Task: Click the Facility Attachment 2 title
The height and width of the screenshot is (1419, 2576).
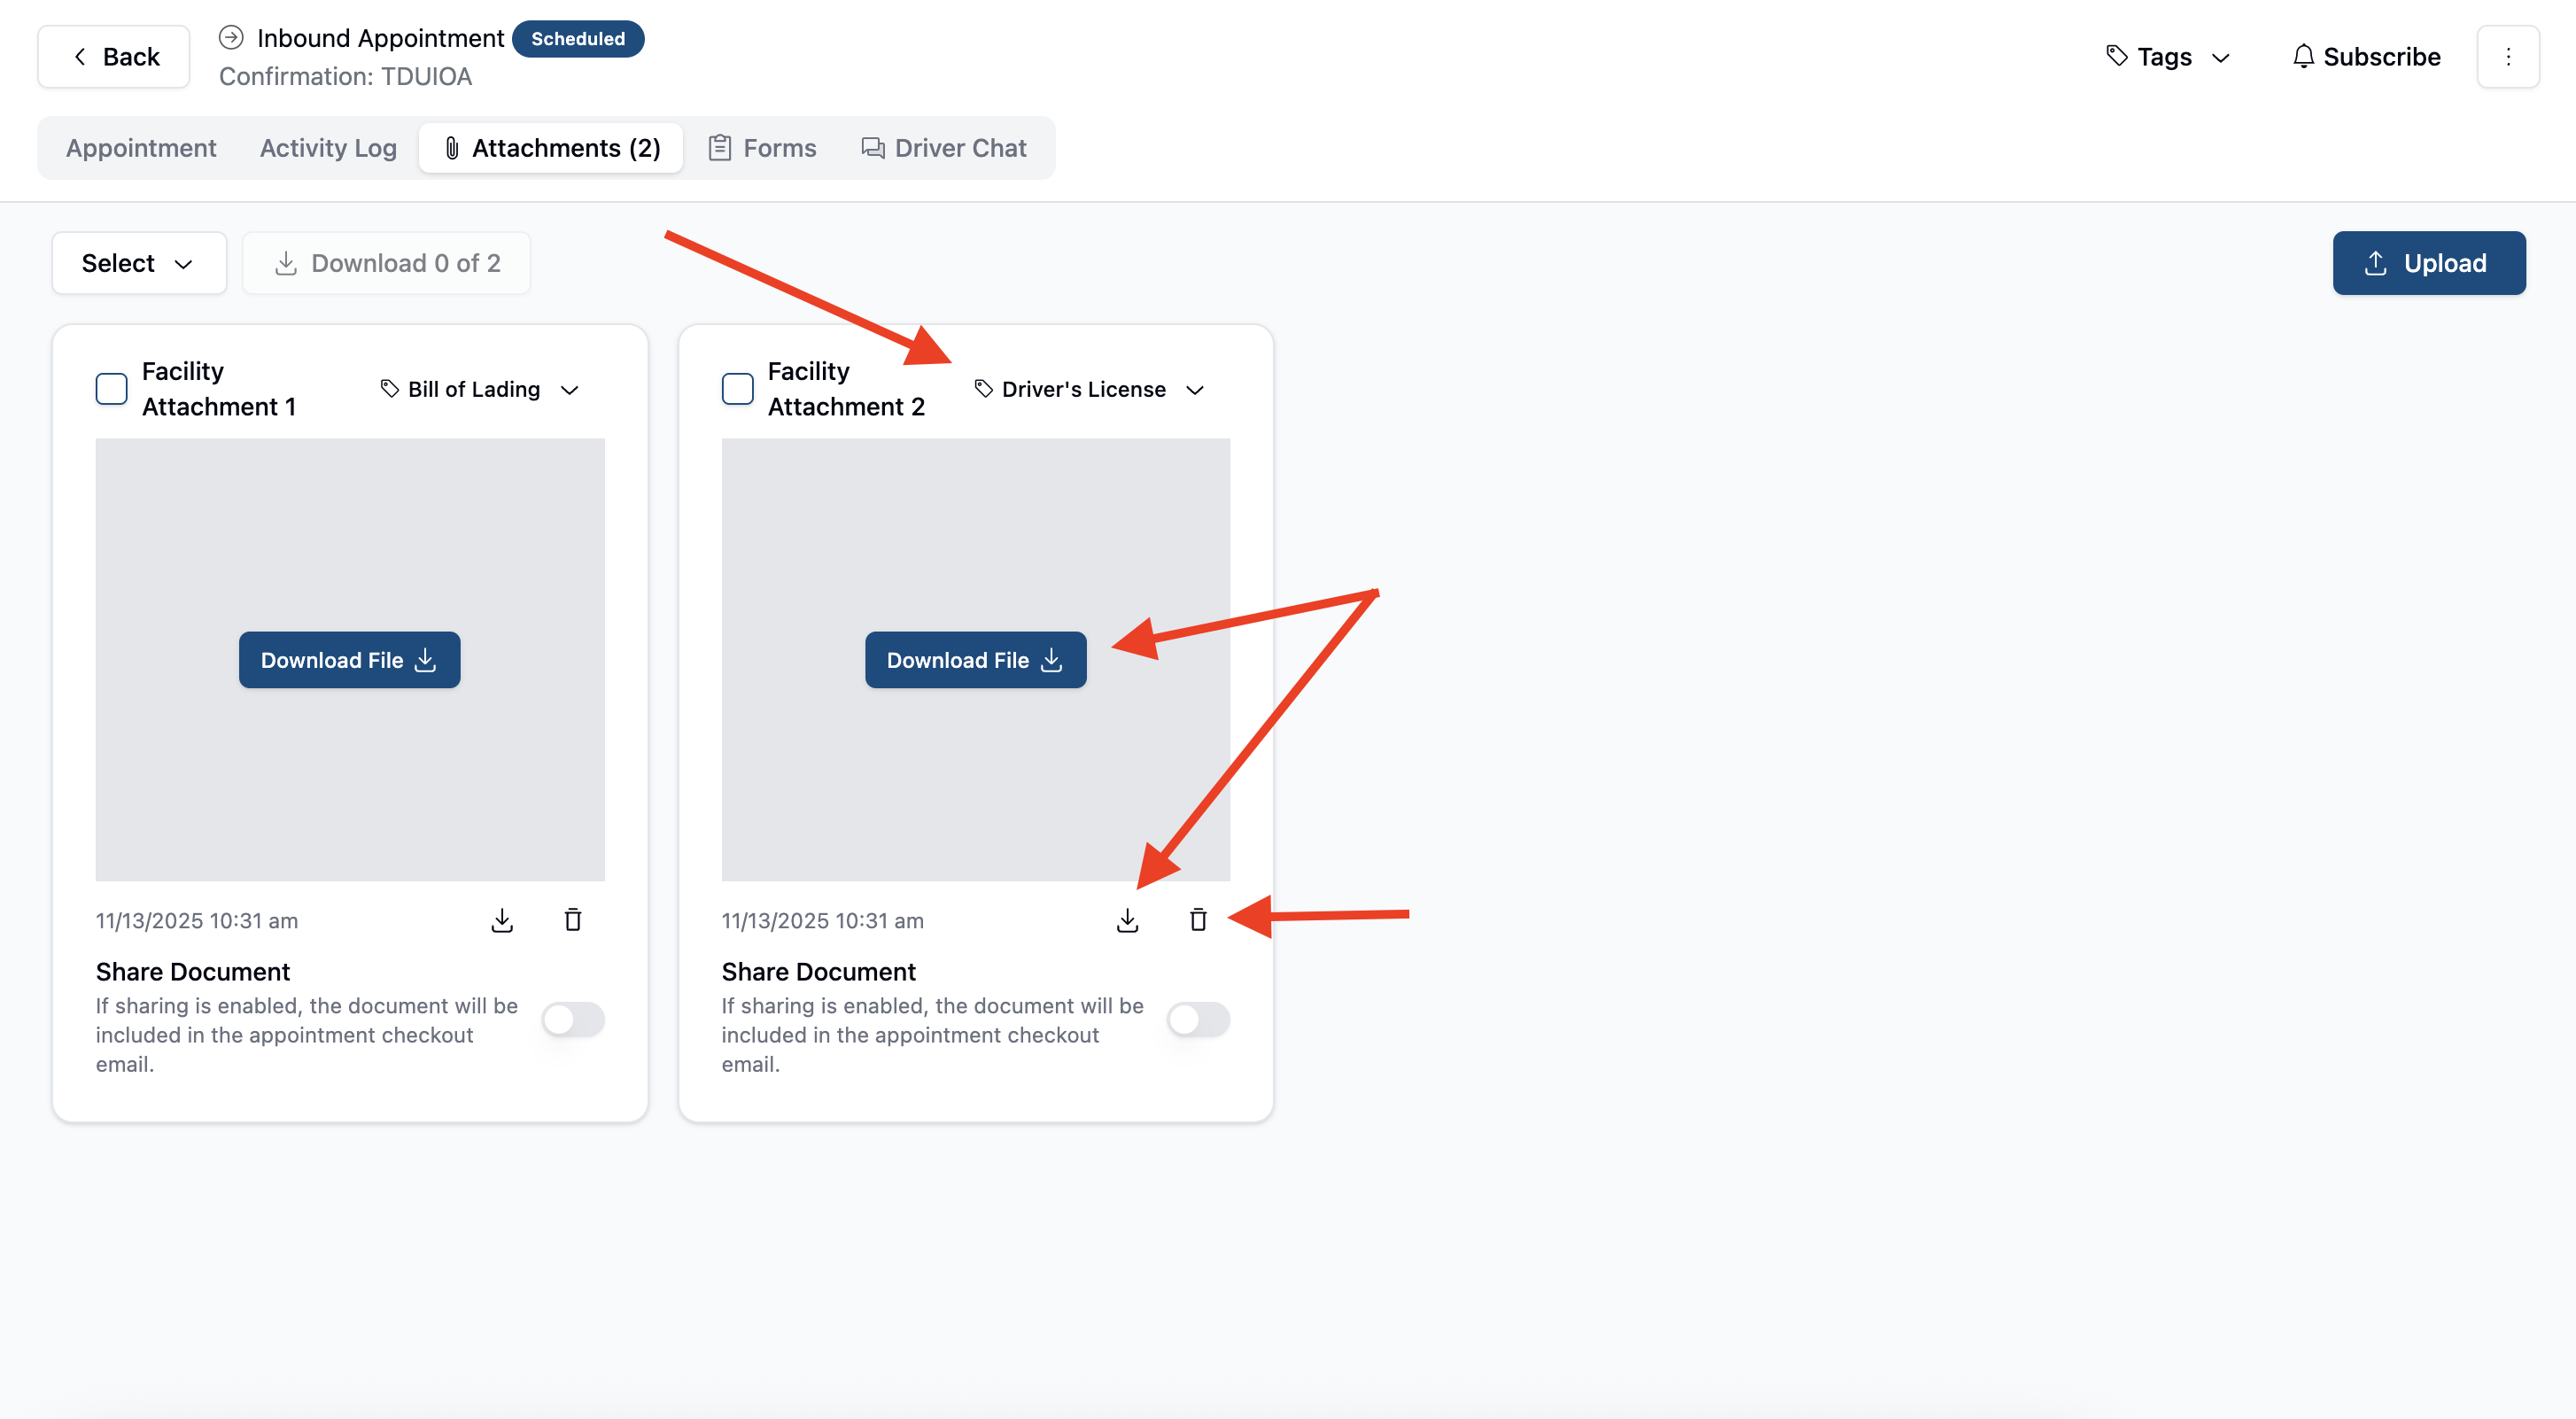Action: (846, 389)
